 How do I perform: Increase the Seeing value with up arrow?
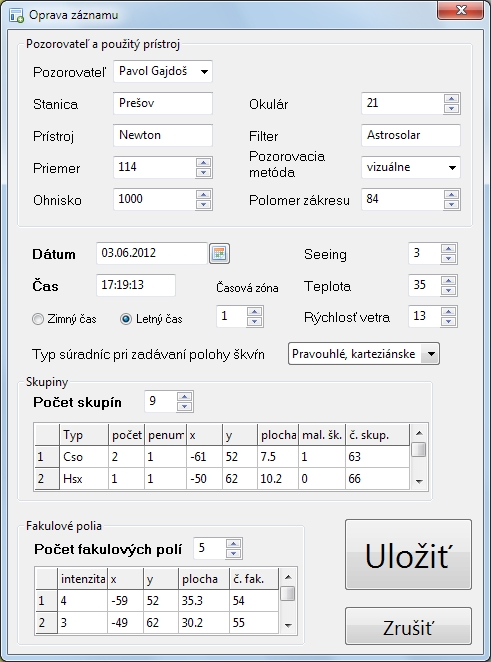click(448, 249)
